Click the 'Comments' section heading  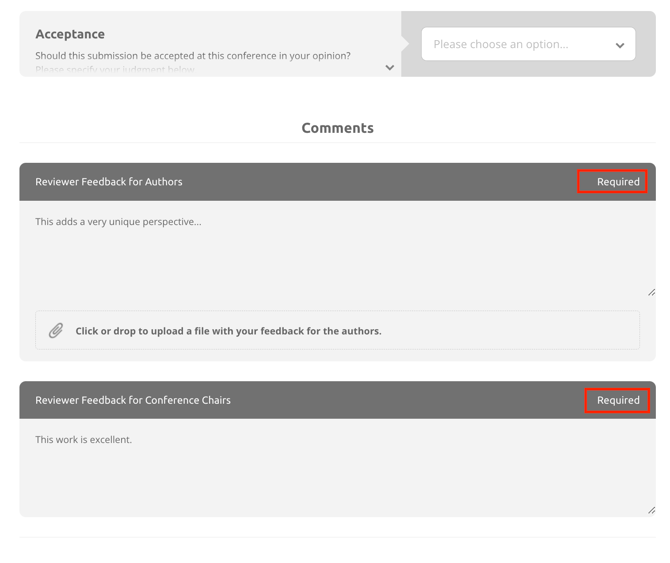337,128
